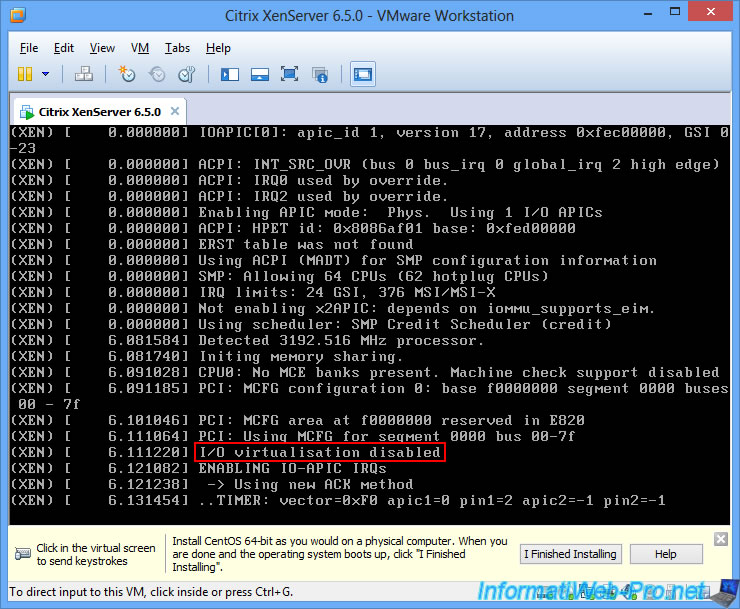Screen dimensions: 740x609
Task: Click the I Finished Installing button
Action: coord(571,554)
